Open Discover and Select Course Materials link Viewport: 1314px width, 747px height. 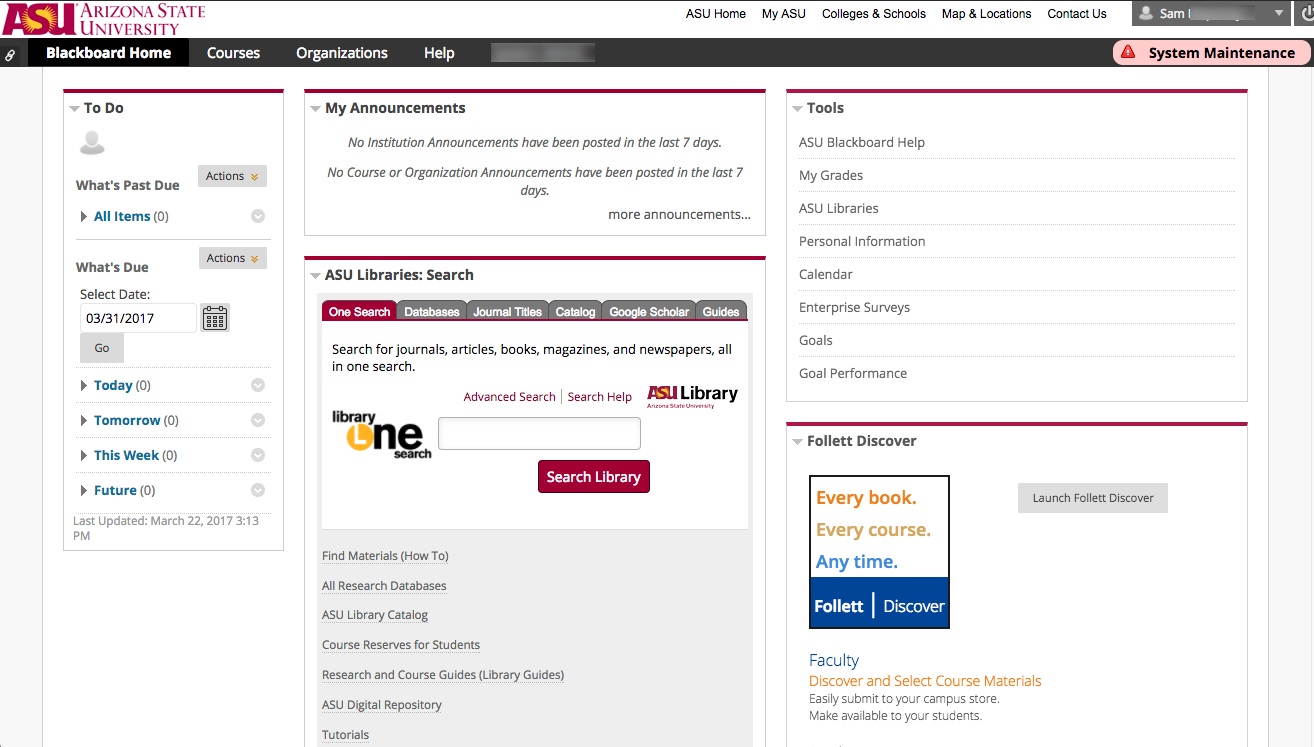tap(925, 681)
